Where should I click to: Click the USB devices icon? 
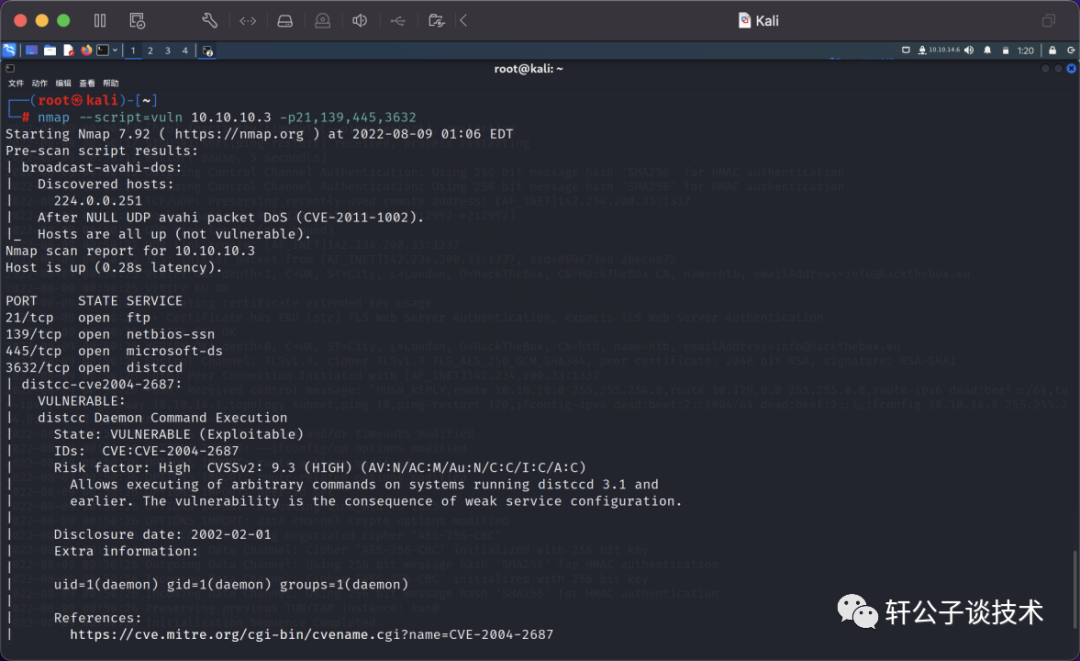(397, 21)
